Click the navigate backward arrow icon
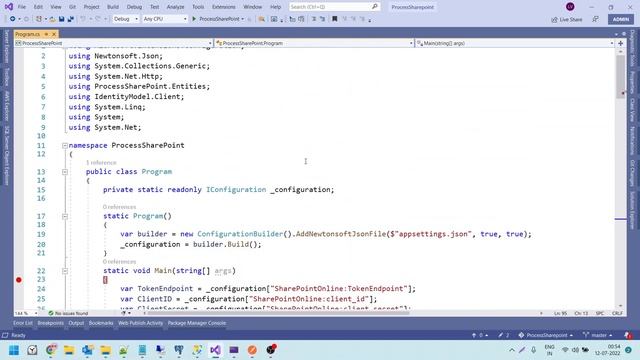Screen dimensions: 640x360 12,19
